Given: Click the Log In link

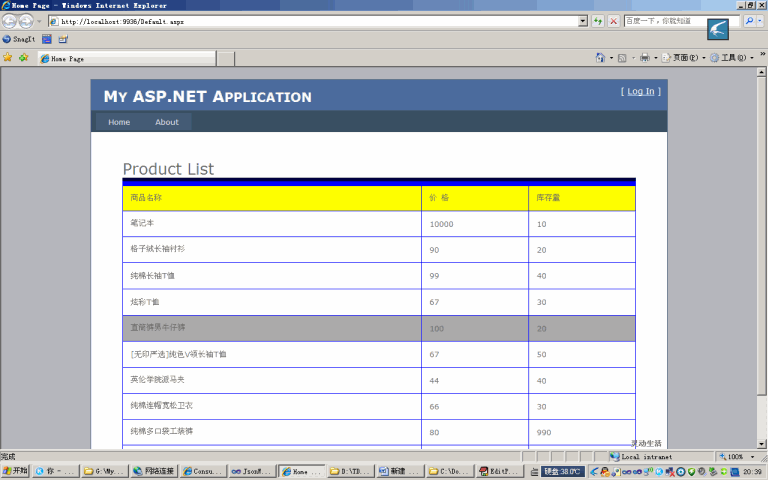Looking at the screenshot, I should point(641,91).
